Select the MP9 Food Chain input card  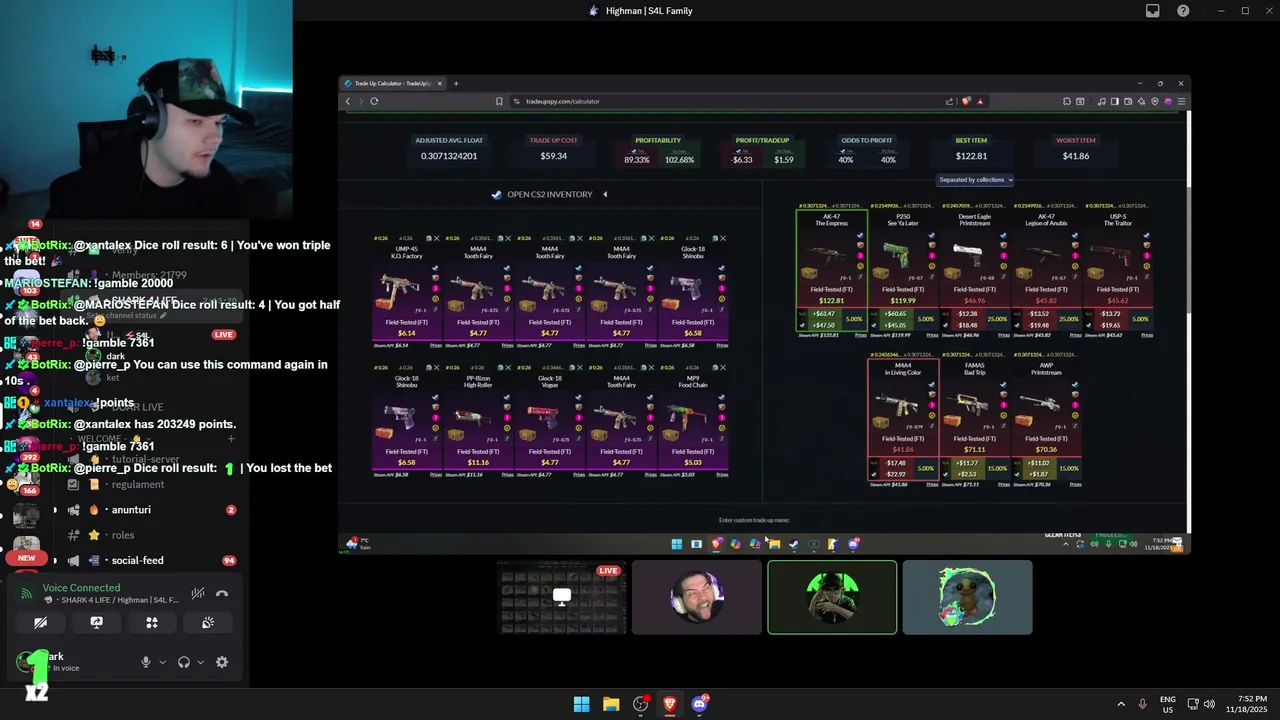click(x=693, y=421)
